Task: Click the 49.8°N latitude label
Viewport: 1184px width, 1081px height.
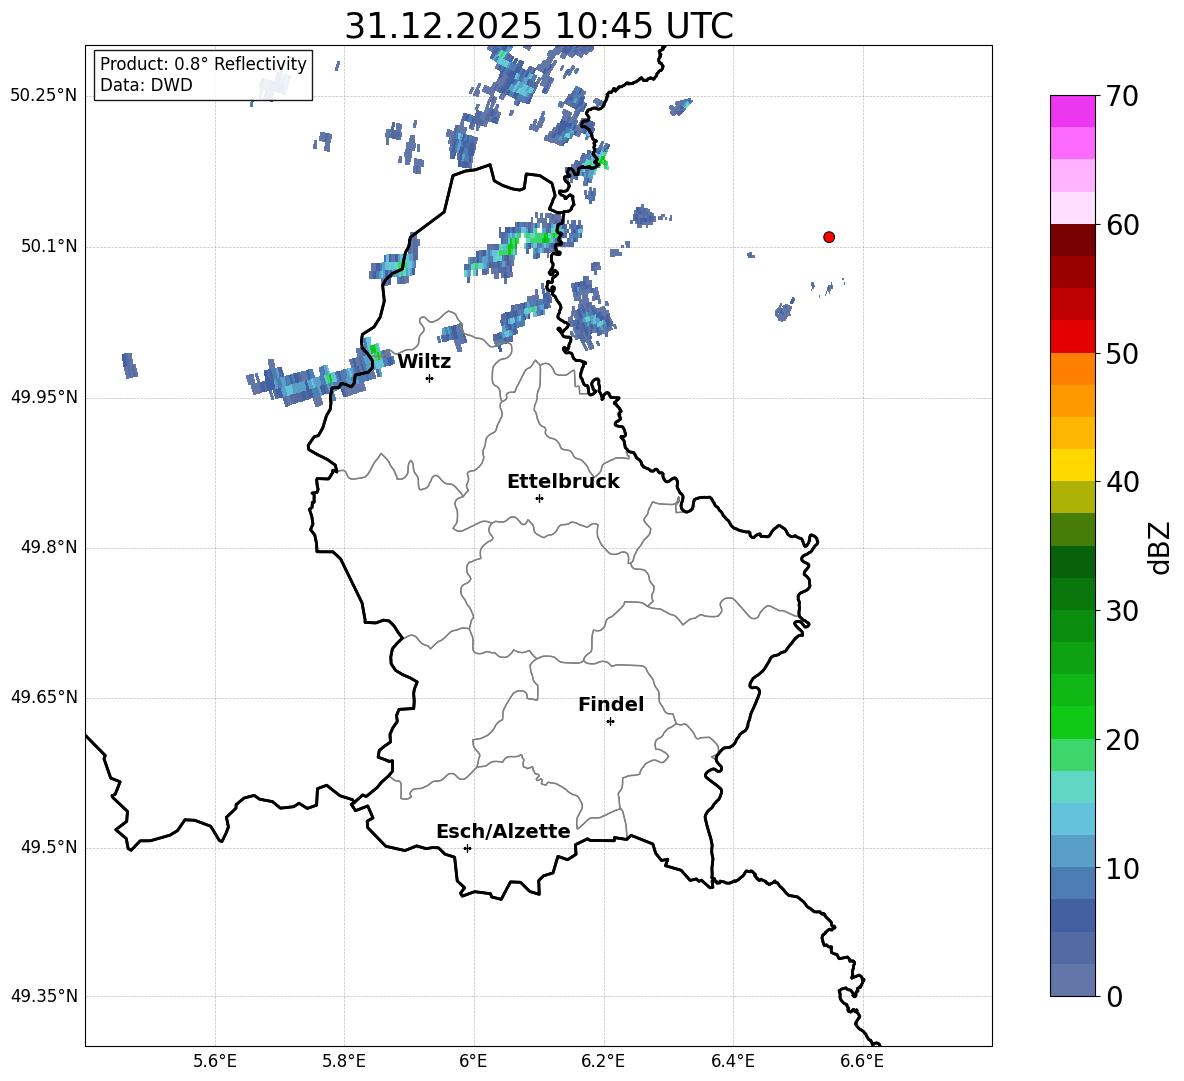Action: [x=49, y=547]
